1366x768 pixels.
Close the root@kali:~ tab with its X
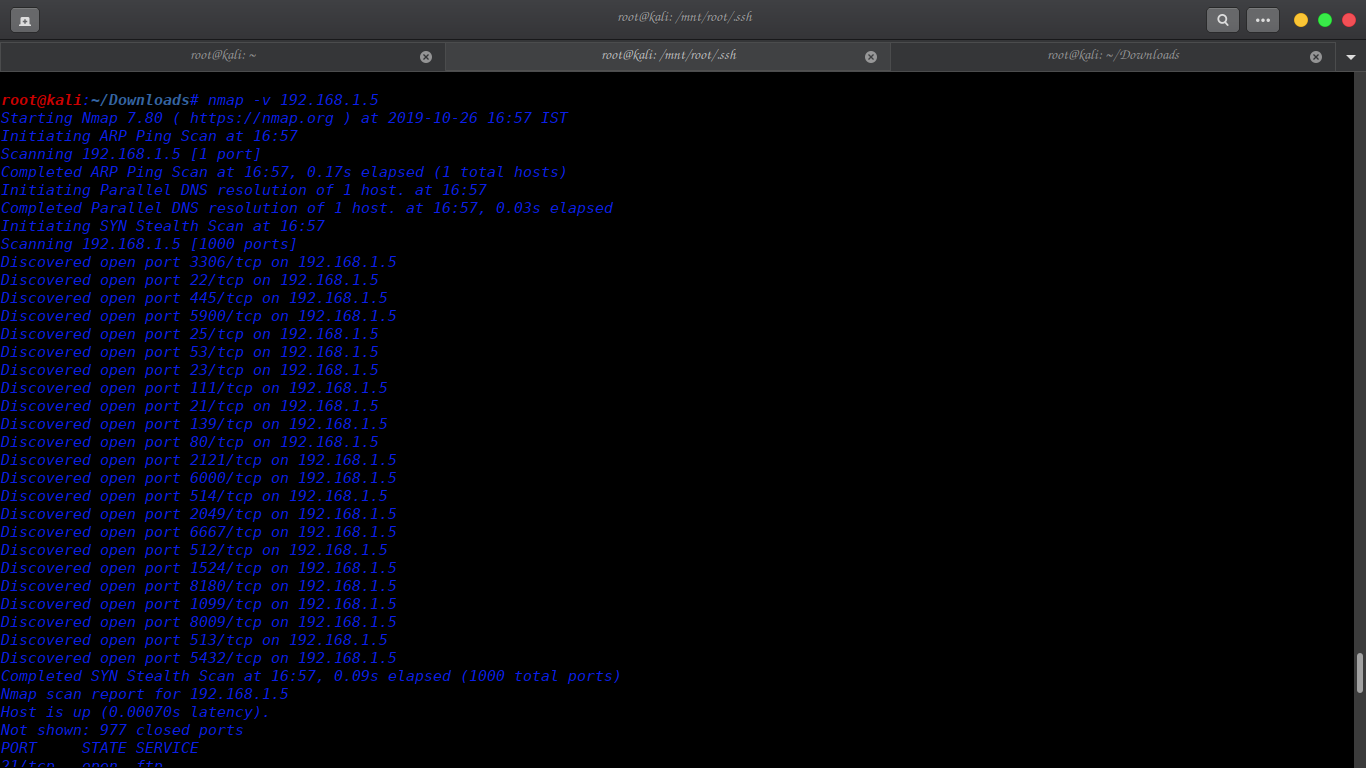tap(426, 56)
